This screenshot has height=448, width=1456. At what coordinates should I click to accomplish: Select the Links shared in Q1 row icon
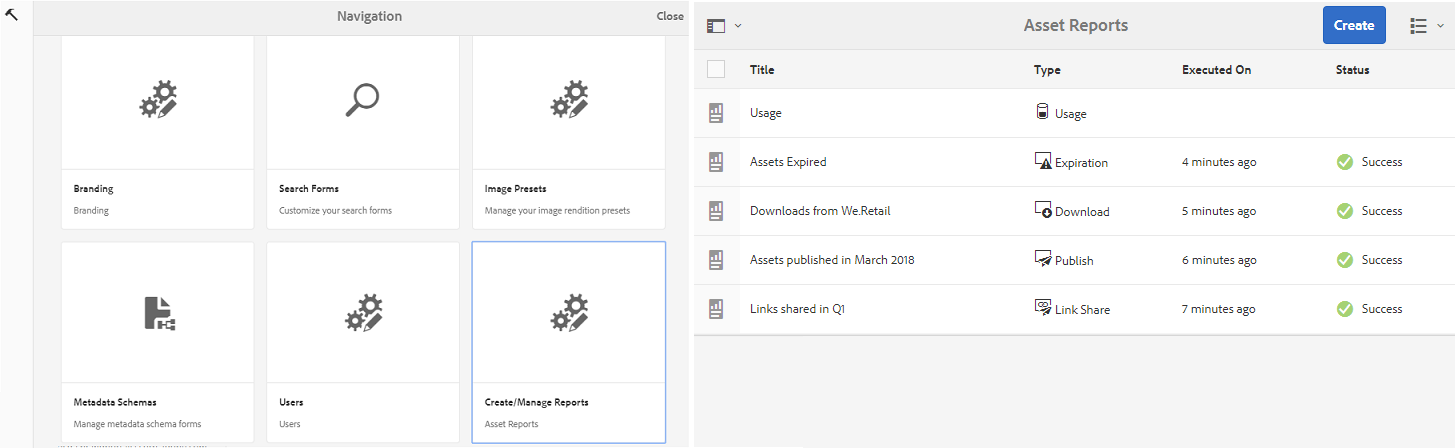click(715, 309)
